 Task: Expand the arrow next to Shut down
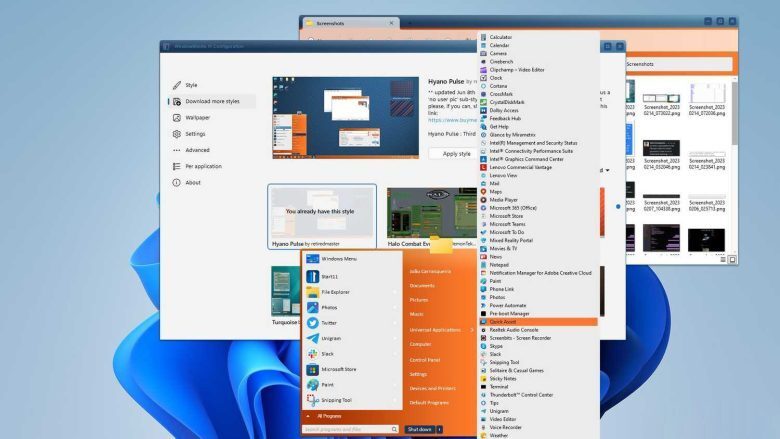[x=439, y=429]
